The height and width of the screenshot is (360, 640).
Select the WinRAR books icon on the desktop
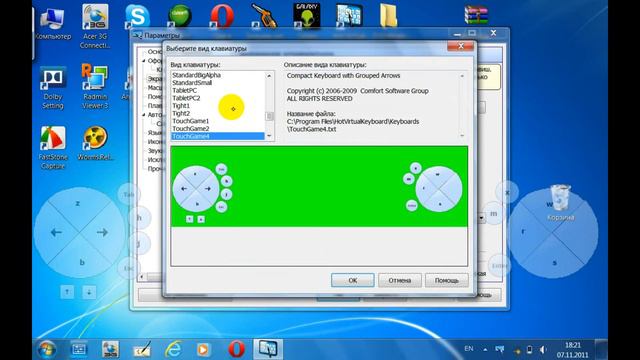476,15
